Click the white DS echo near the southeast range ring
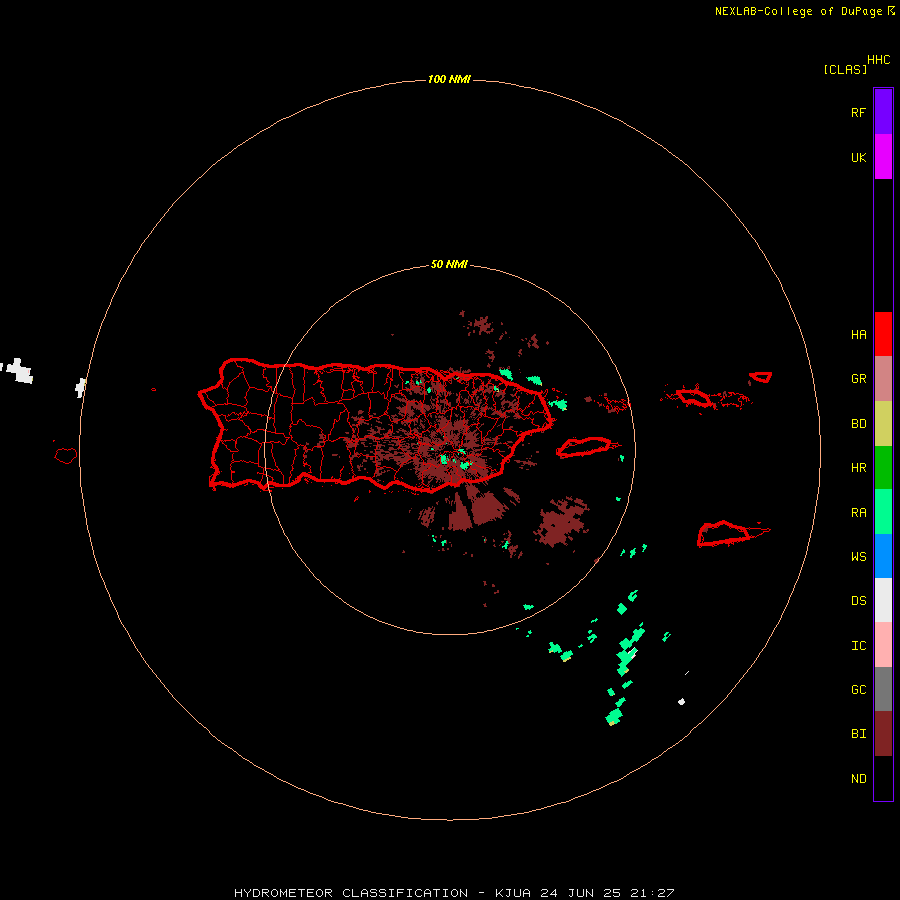 [x=681, y=701]
